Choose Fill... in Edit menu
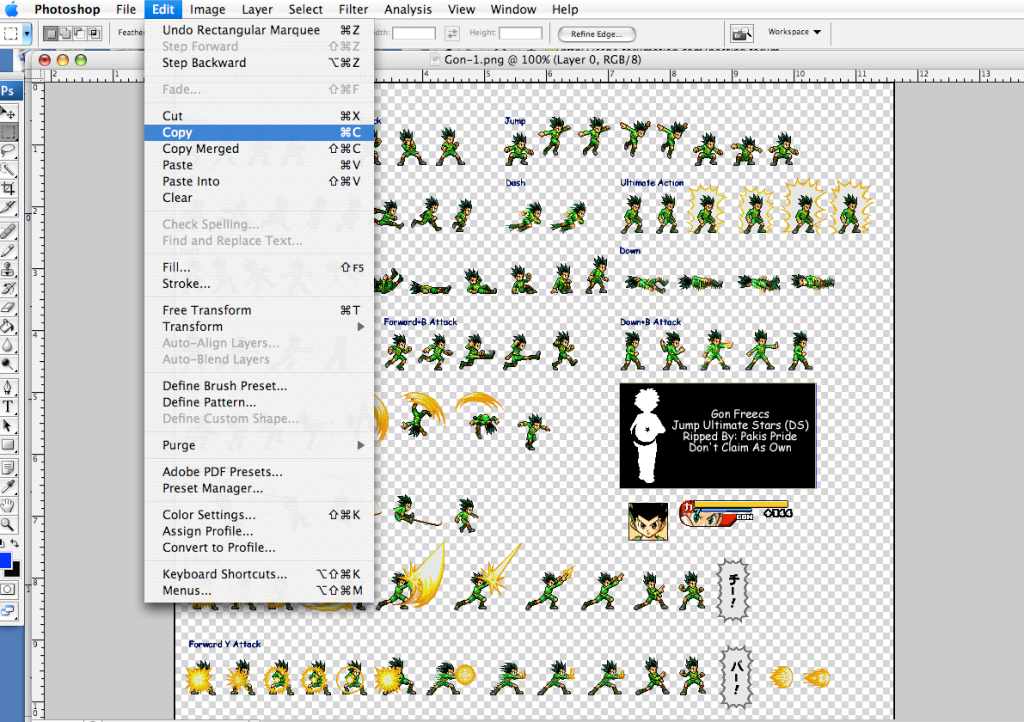The height and width of the screenshot is (722, 1024). point(259,267)
